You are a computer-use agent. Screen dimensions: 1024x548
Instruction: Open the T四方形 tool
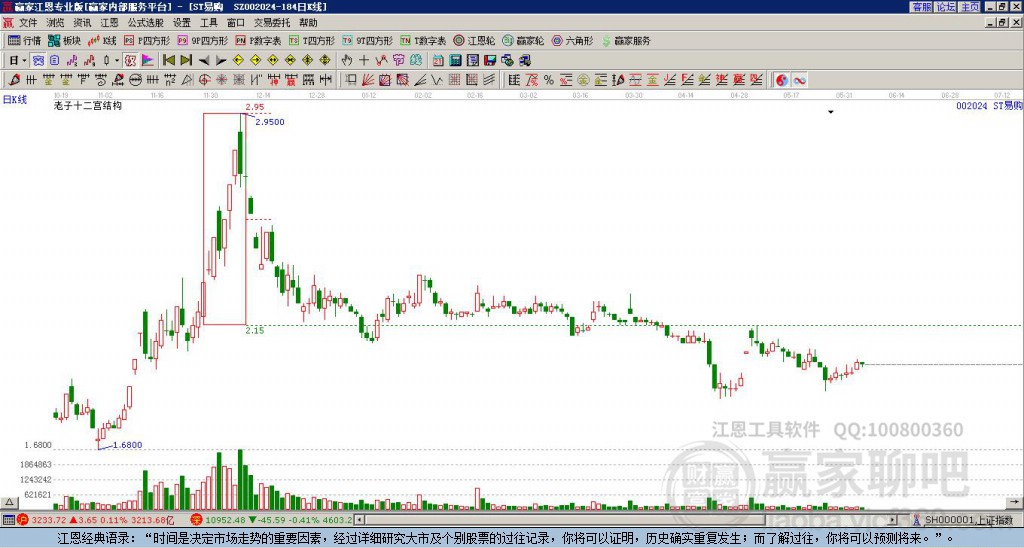[x=312, y=40]
